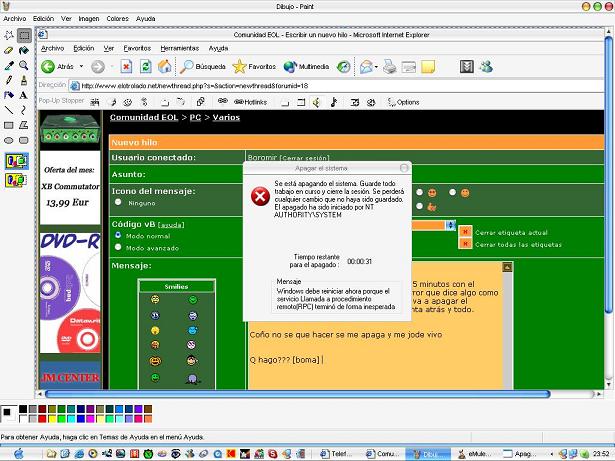Switch to the Comu... taskbar window
This screenshot has width=615, height=461.
(x=383, y=454)
